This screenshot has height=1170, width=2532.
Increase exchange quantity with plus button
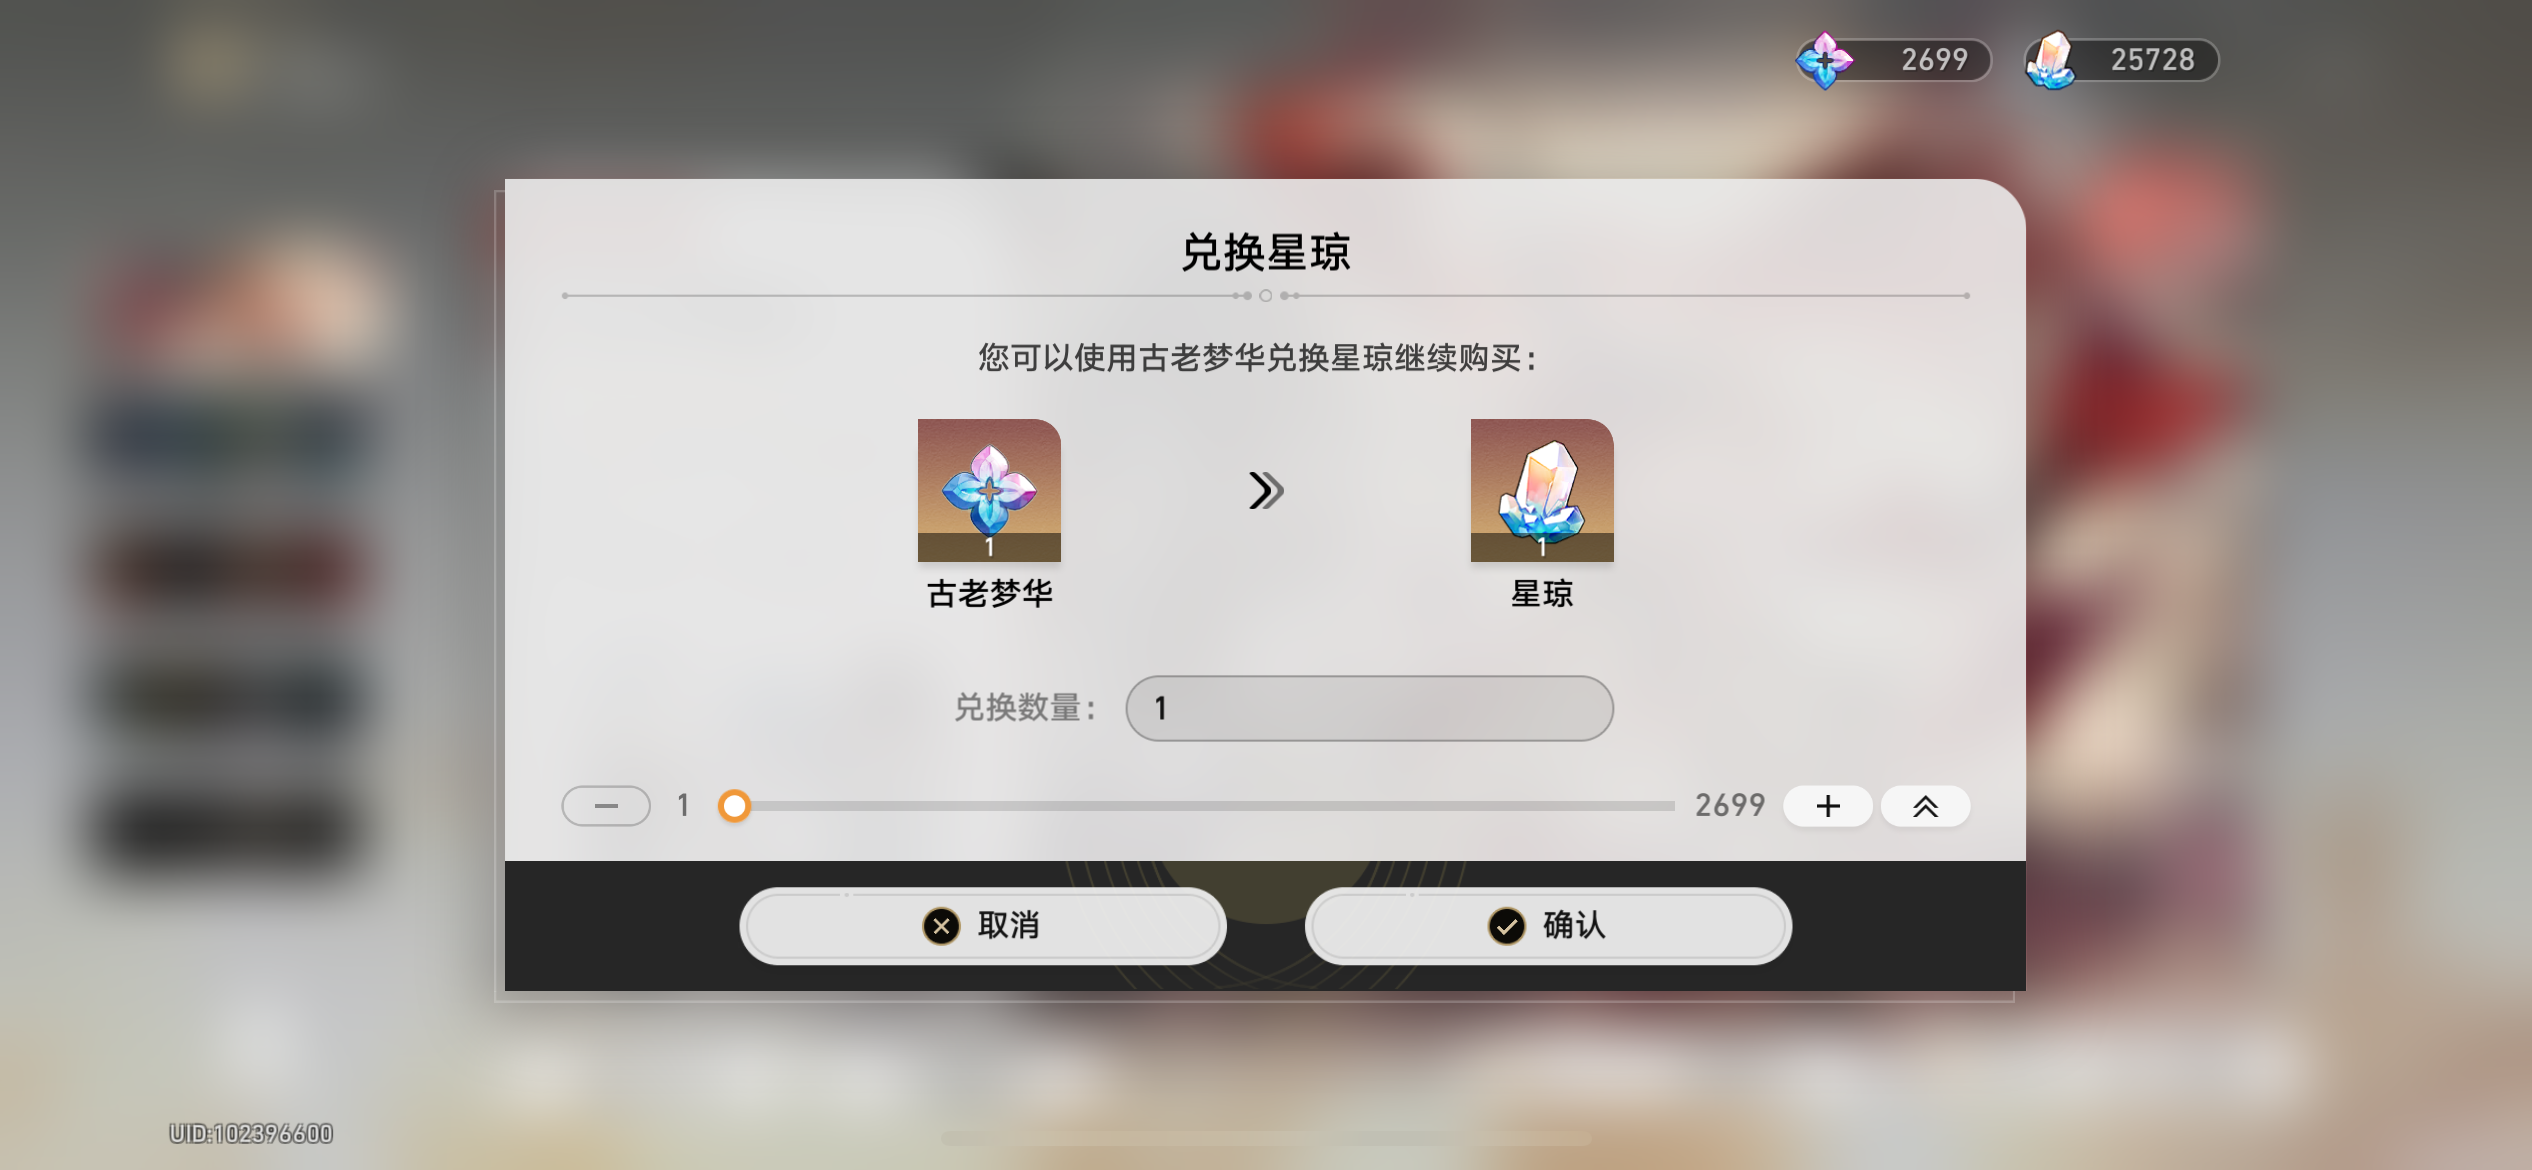(1828, 806)
